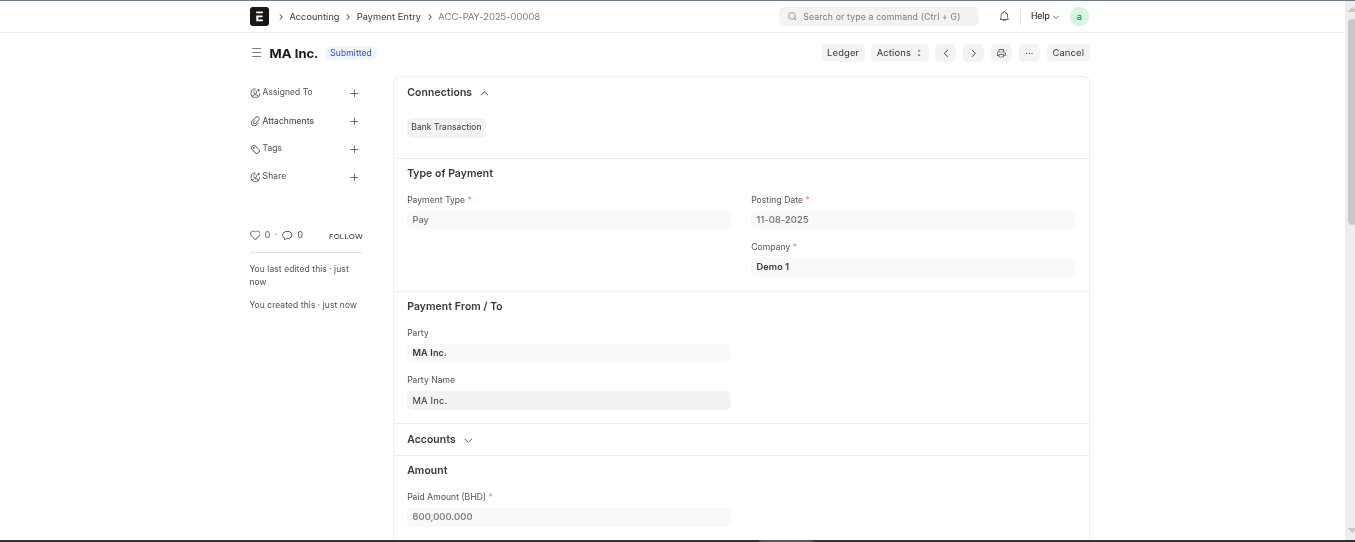The width and height of the screenshot is (1355, 542).
Task: Open the notifications bell
Action: click(x=1004, y=16)
